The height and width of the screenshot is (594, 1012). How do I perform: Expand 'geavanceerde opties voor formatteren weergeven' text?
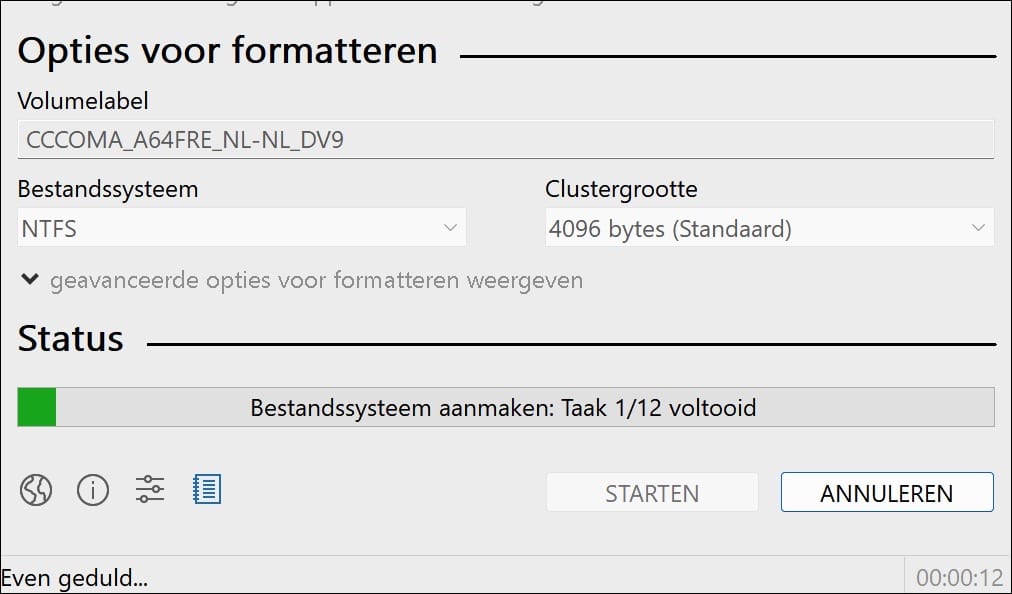click(x=316, y=280)
